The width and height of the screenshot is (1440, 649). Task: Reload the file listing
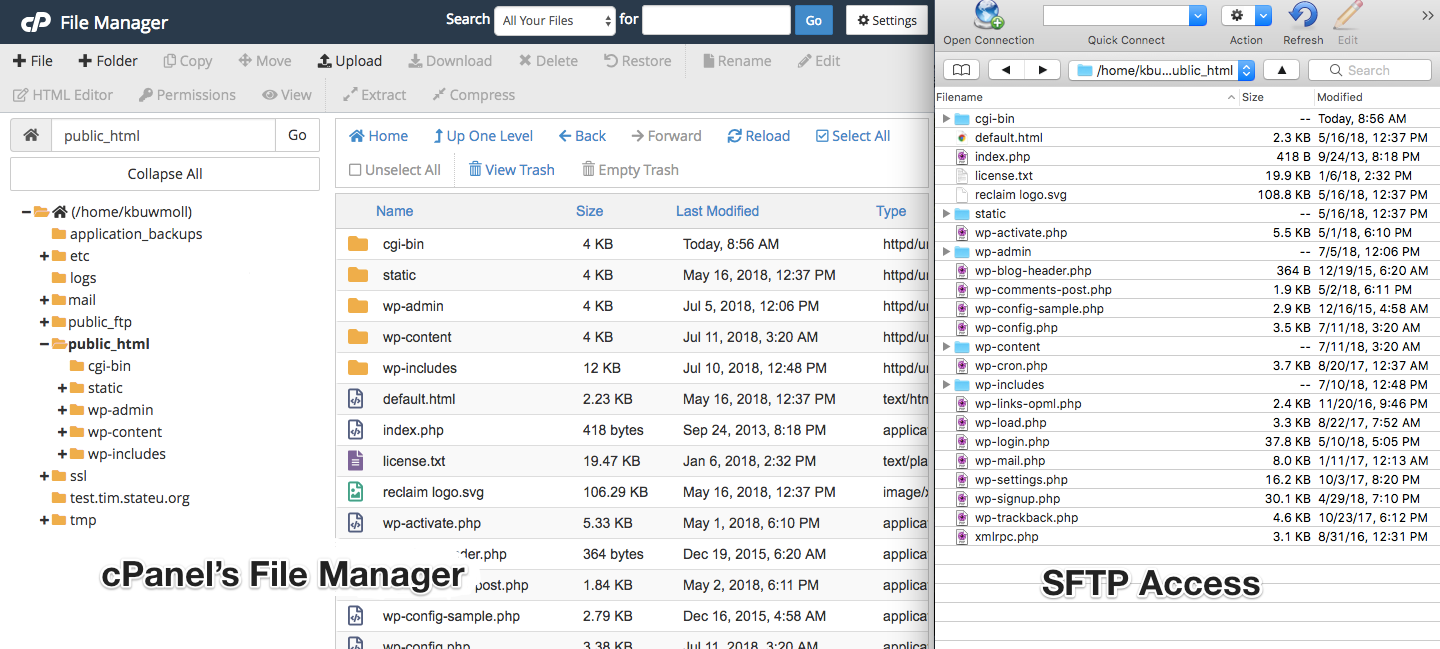click(x=758, y=136)
